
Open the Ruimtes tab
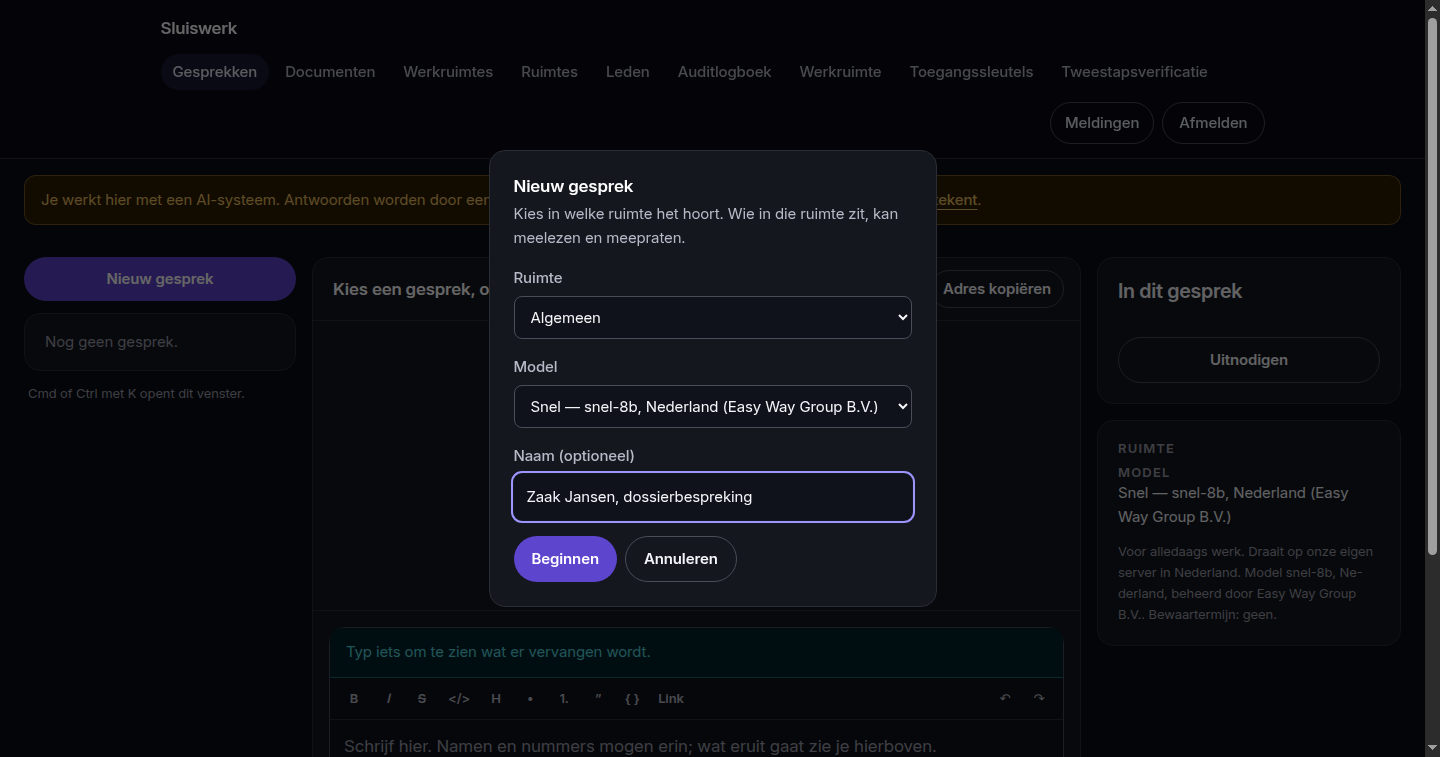point(549,72)
